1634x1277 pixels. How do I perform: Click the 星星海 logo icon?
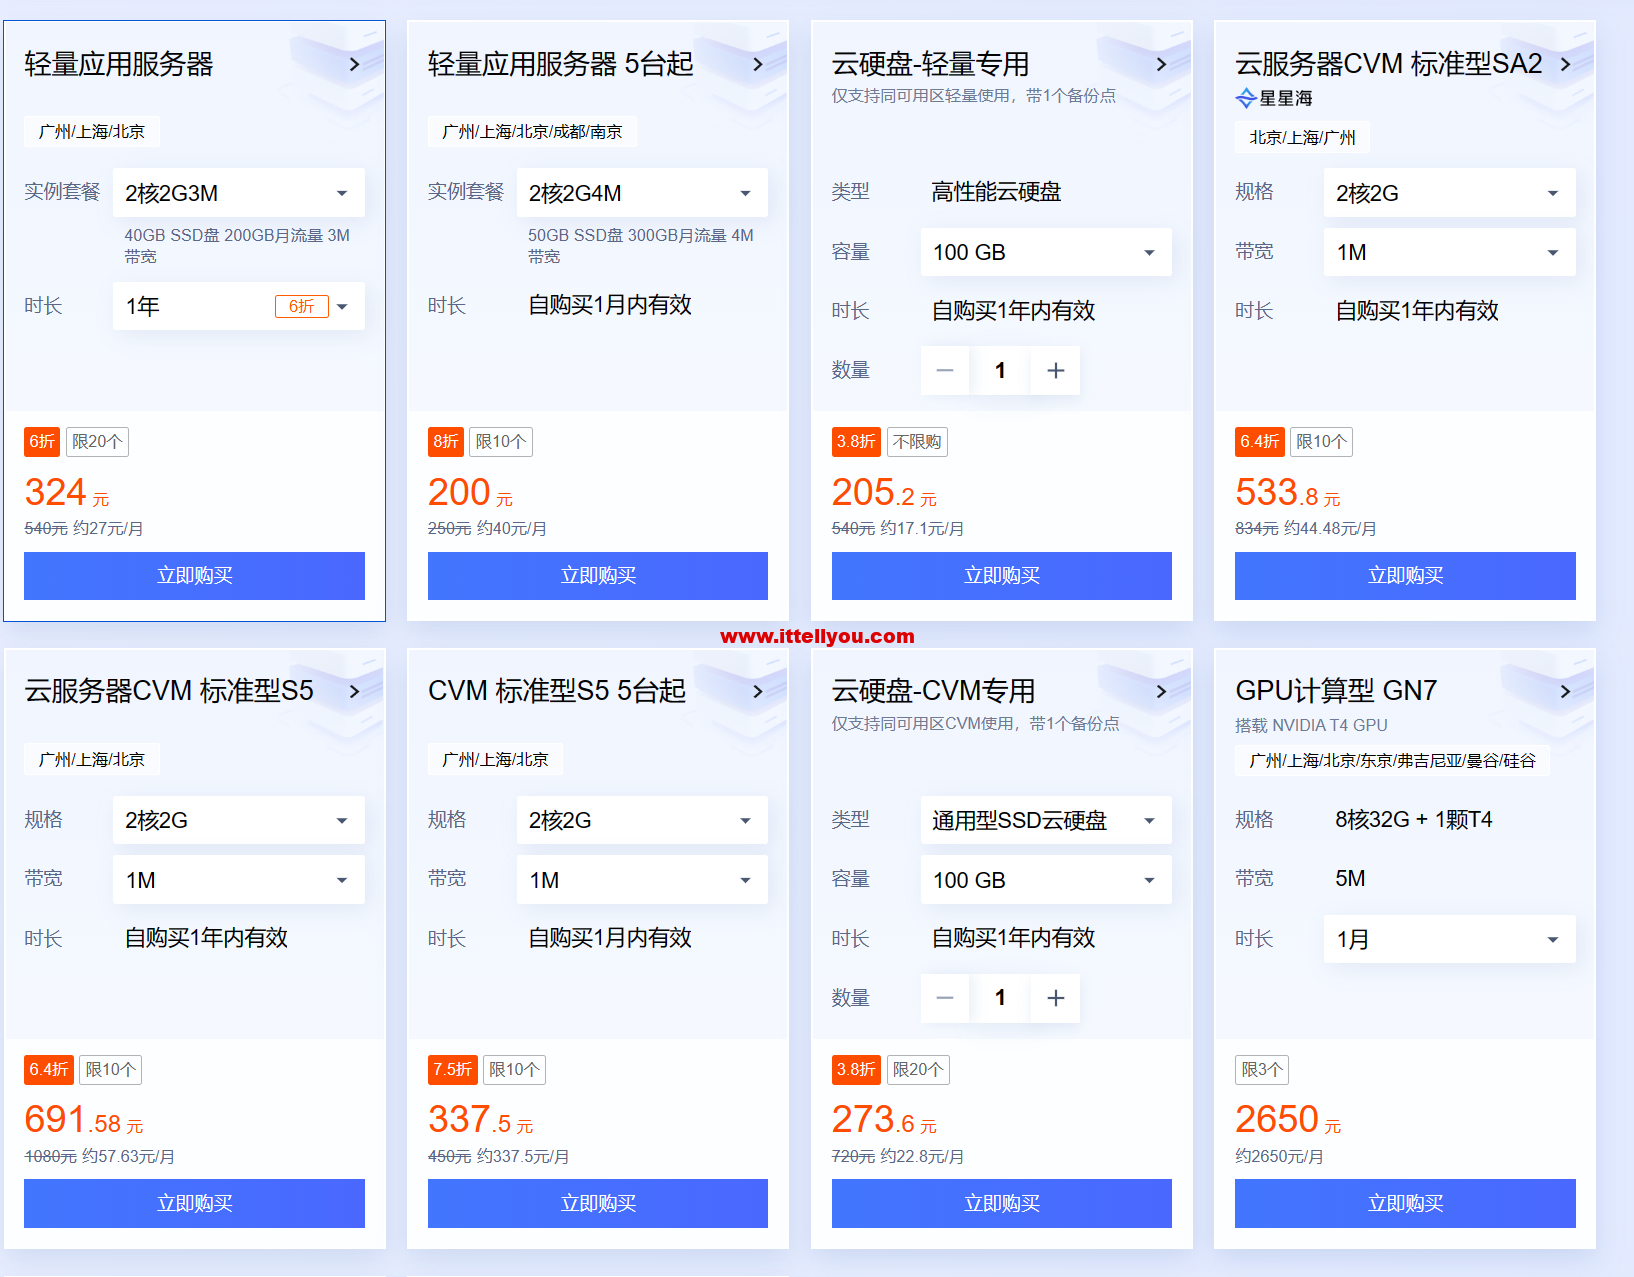[x=1246, y=98]
